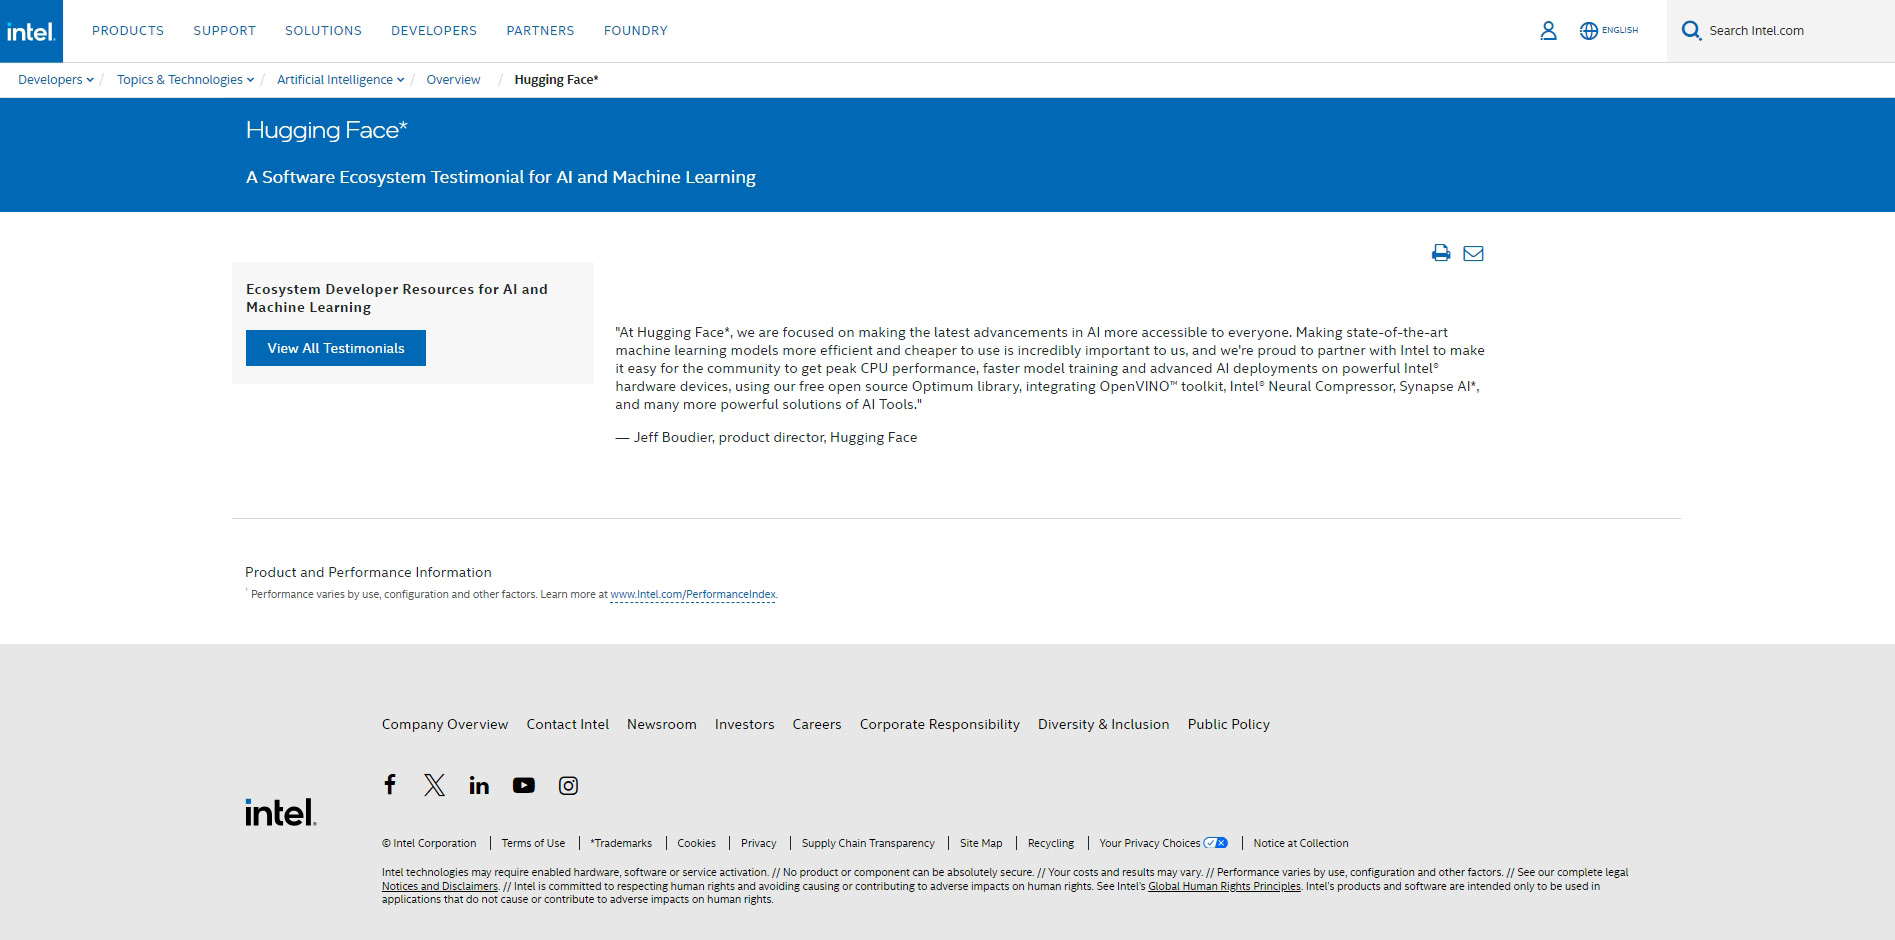Click the Intel logo in header

[31, 31]
